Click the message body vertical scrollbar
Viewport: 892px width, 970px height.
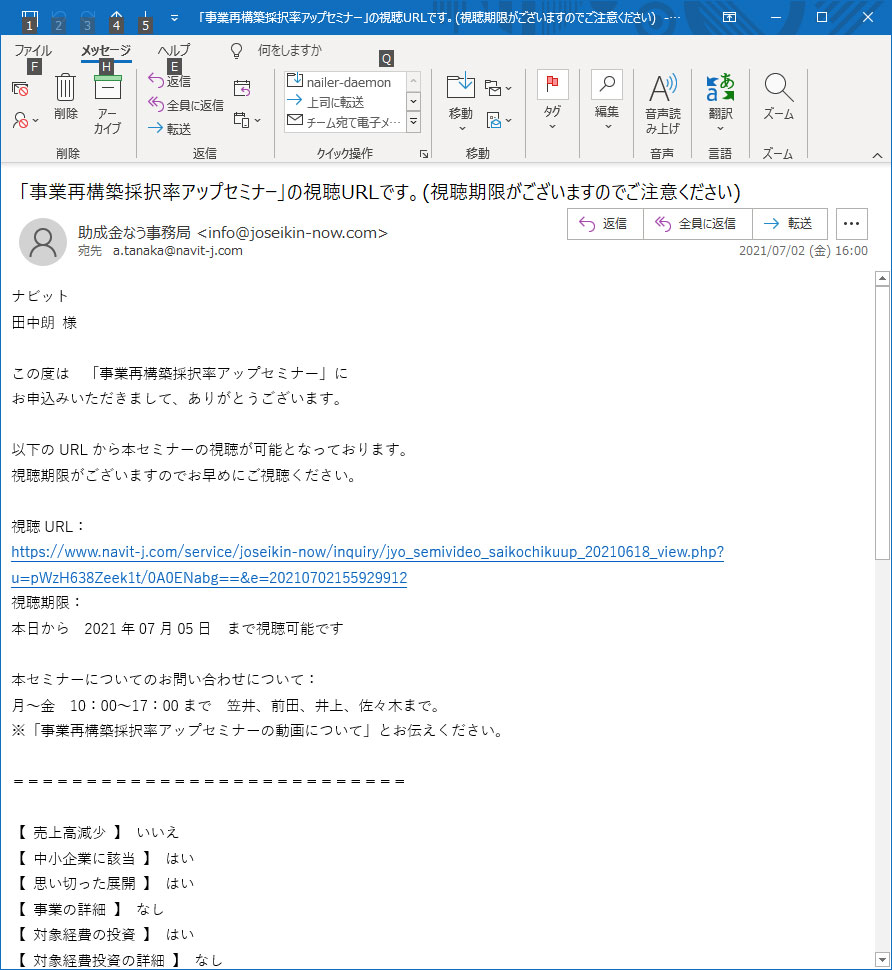[881, 600]
